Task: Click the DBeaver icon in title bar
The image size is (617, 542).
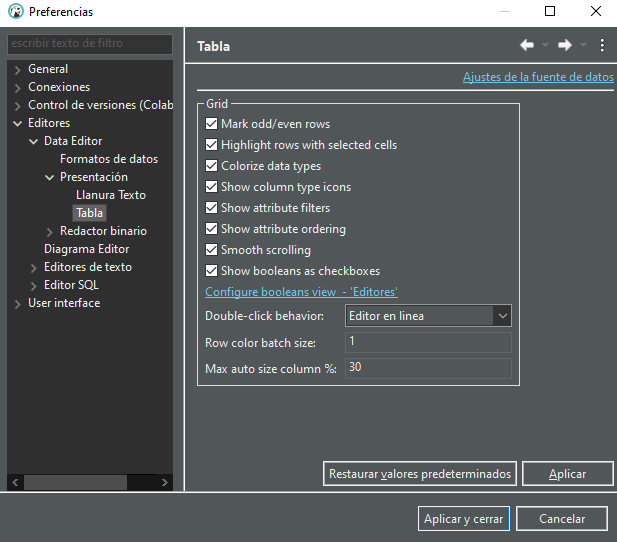Action: (16, 11)
